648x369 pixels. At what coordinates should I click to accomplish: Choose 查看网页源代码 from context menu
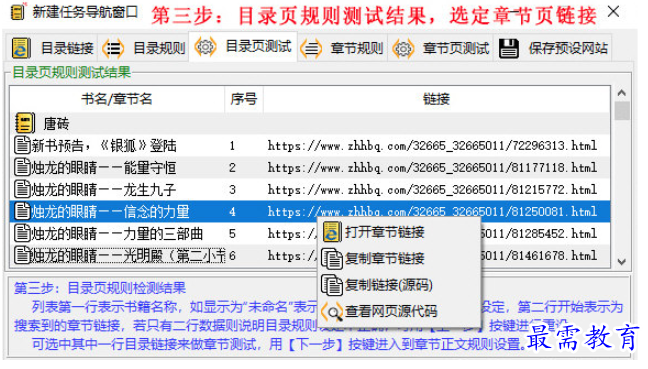pyautogui.click(x=399, y=312)
